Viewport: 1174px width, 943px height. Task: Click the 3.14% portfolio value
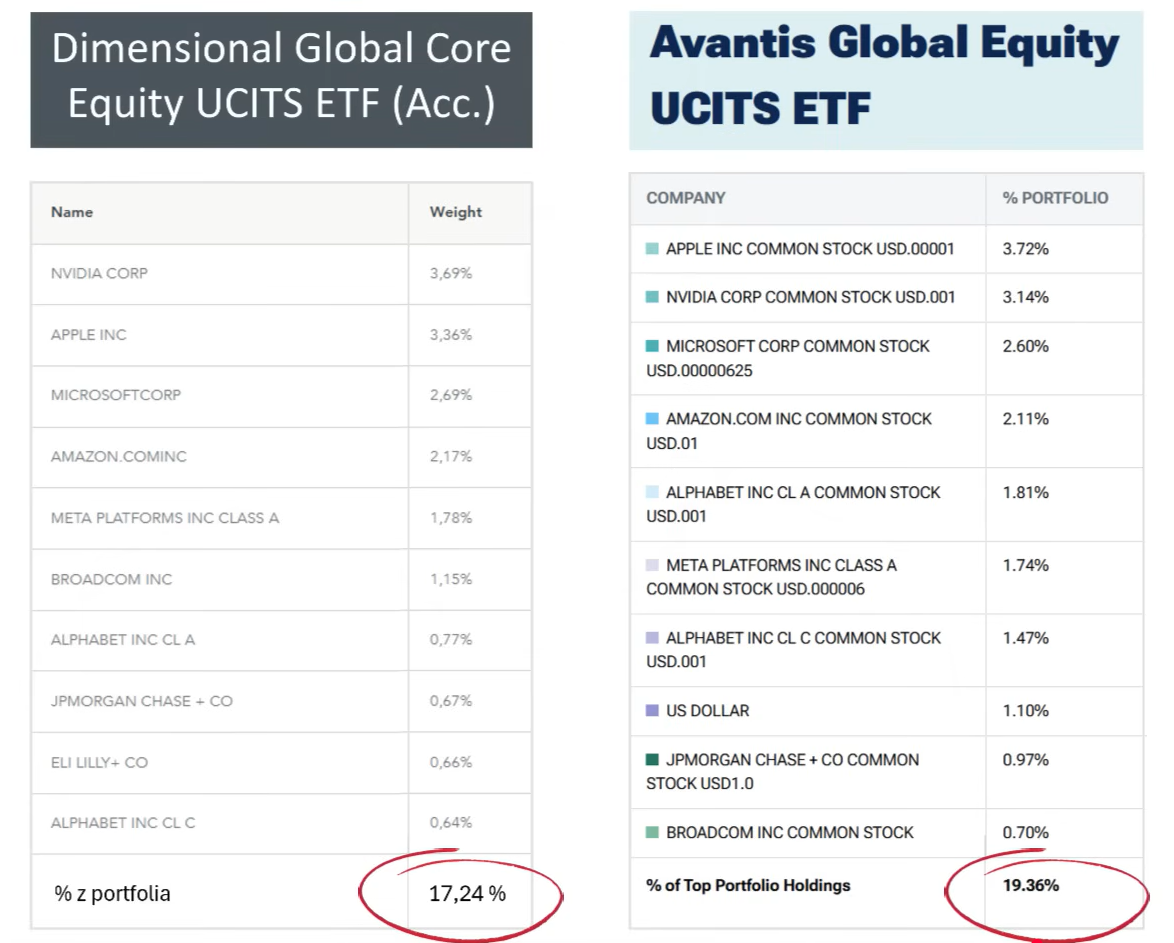pos(1026,297)
